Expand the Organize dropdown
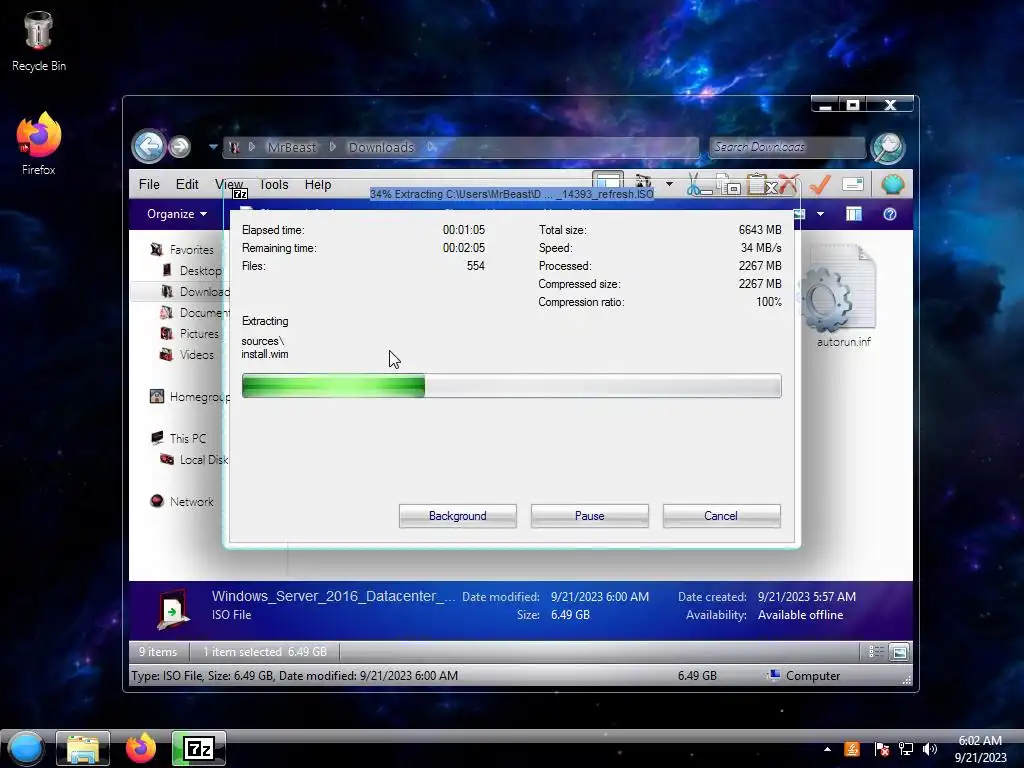The height and width of the screenshot is (768, 1024). [x=176, y=214]
